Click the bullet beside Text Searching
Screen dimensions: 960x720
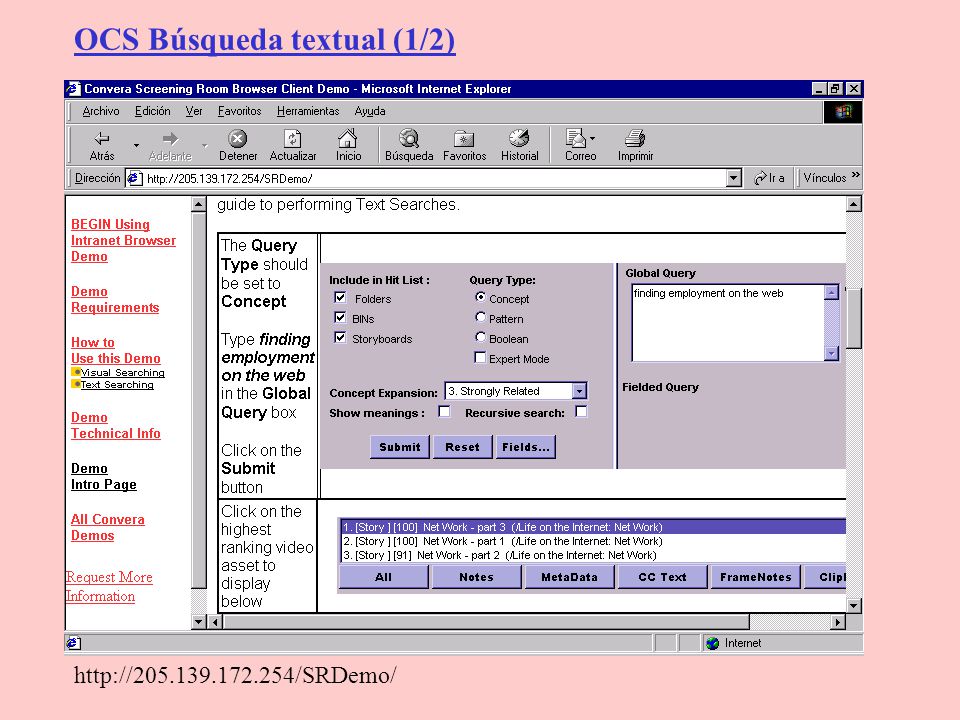[76, 384]
